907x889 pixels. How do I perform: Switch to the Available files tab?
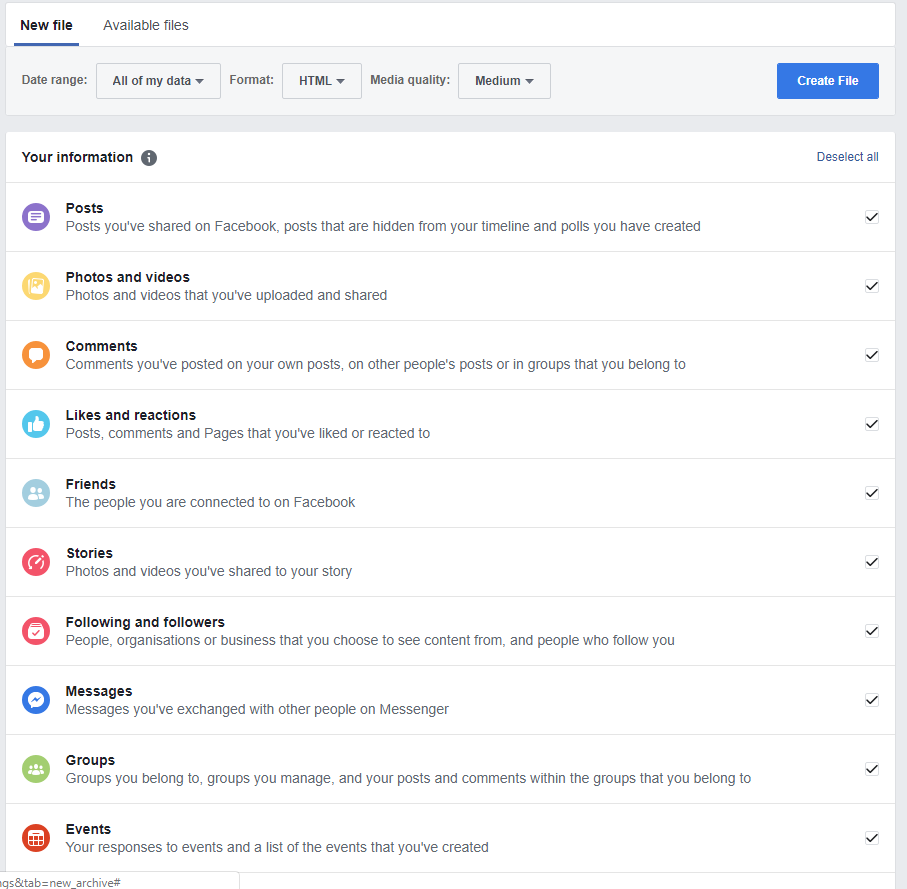[146, 25]
